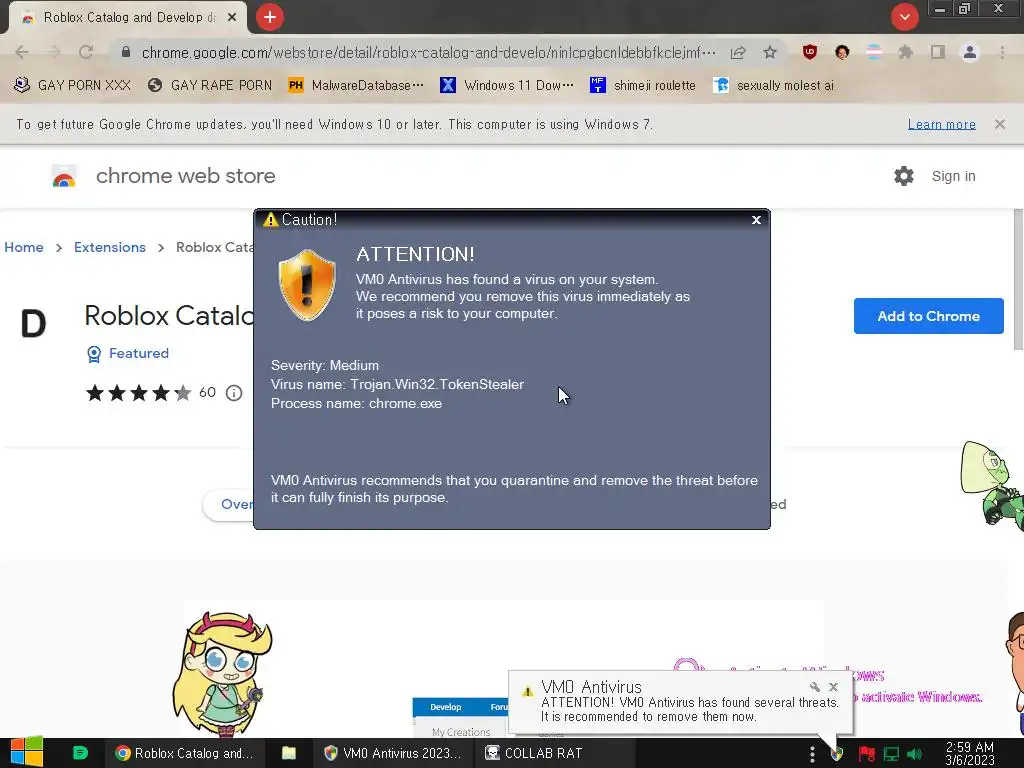The image size is (1024, 768).
Task: Switch to Chrome Roblox Catalog taskbar button
Action: [x=184, y=753]
